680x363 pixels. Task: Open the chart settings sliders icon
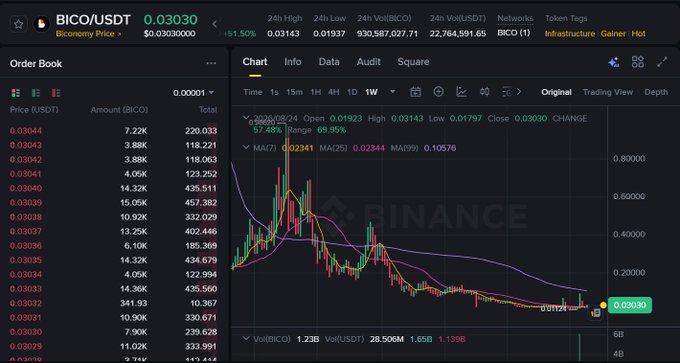point(507,92)
